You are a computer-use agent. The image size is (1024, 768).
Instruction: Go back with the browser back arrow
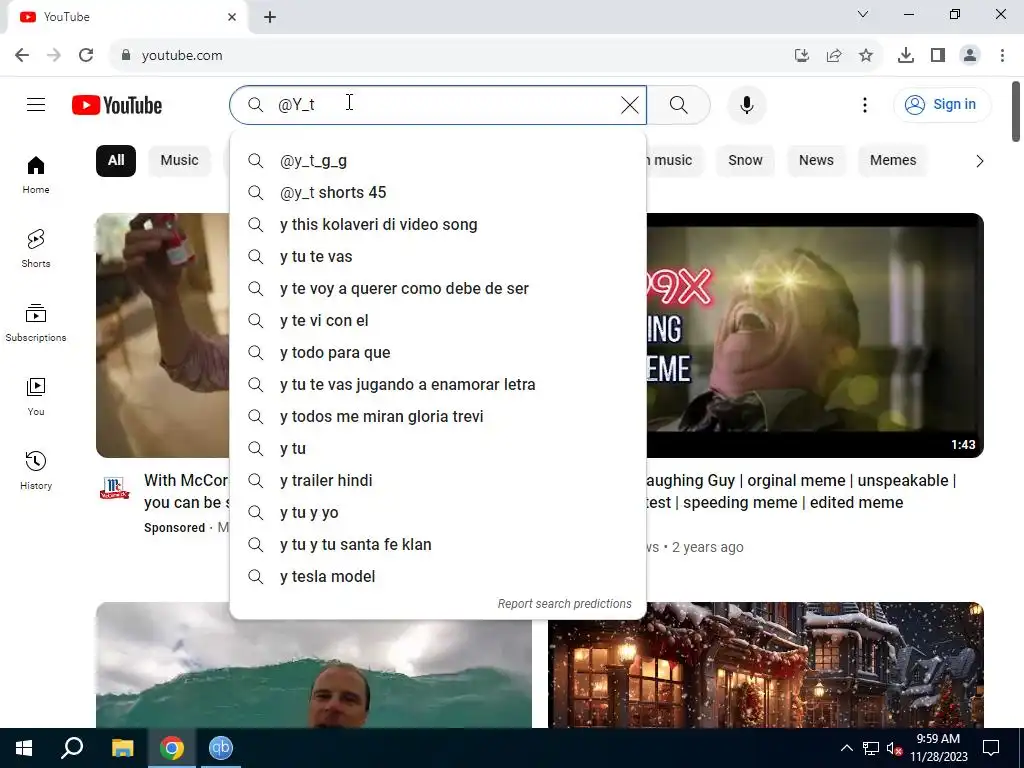tap(22, 56)
